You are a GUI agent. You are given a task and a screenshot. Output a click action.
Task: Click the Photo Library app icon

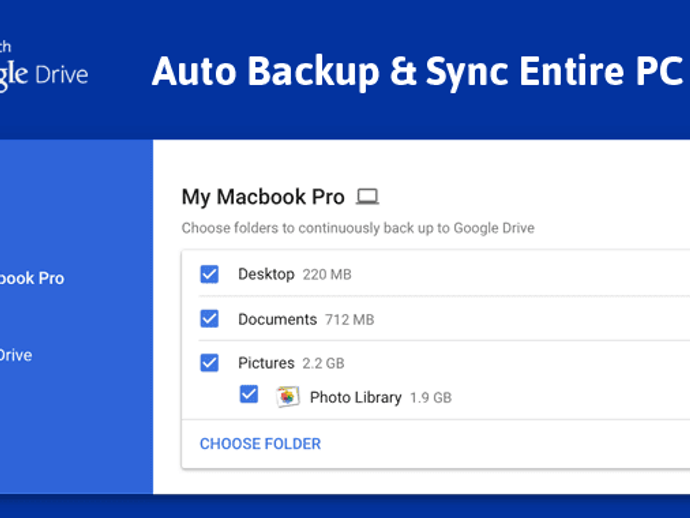coord(288,396)
